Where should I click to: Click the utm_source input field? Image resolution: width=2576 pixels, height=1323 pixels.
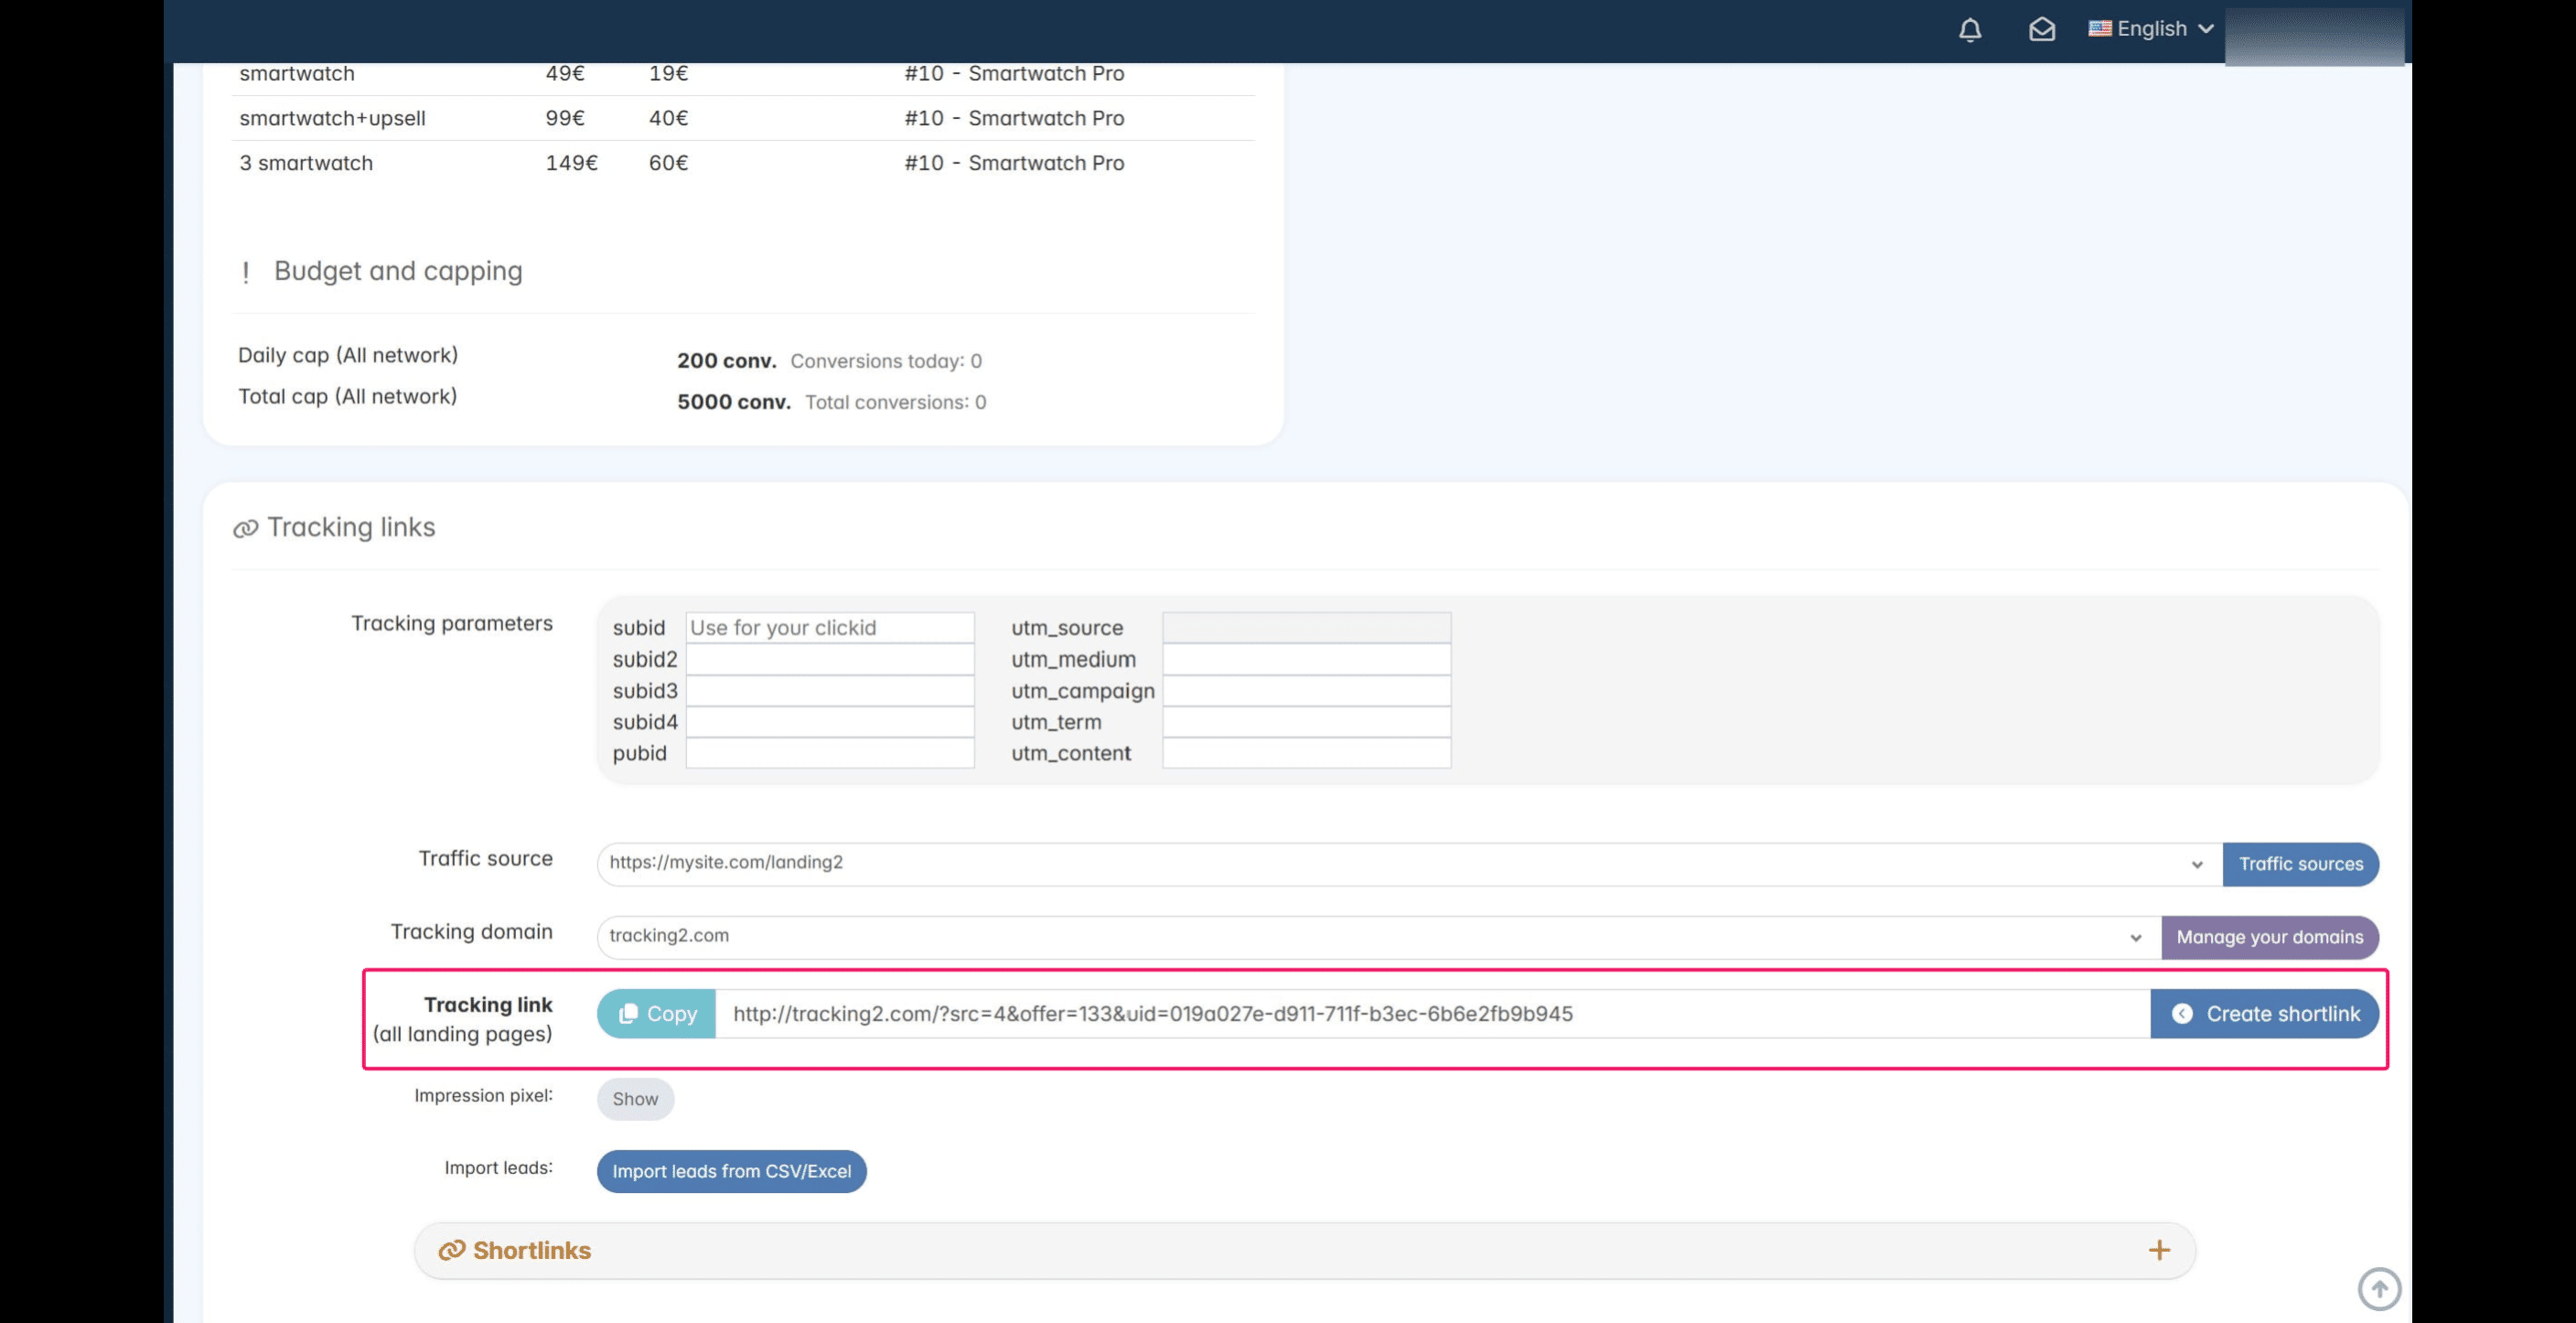pyautogui.click(x=1306, y=628)
